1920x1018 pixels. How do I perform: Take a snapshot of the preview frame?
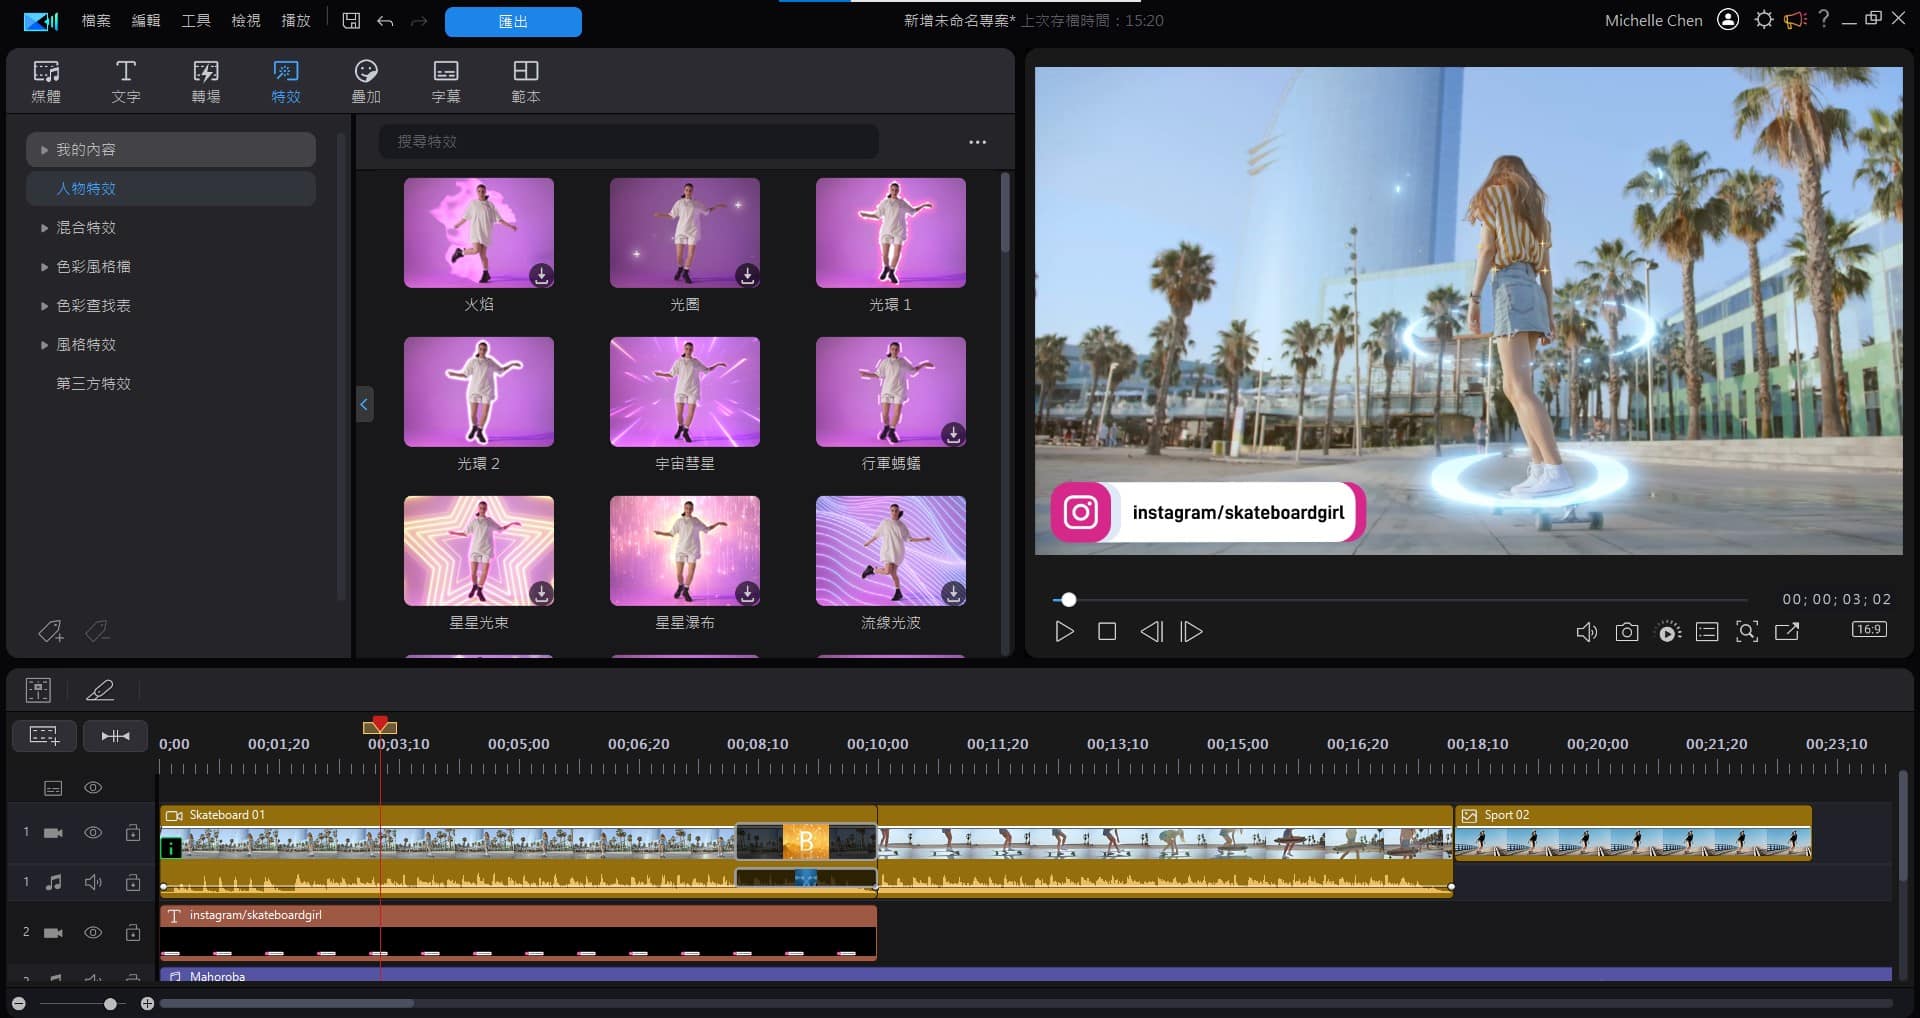click(x=1627, y=631)
